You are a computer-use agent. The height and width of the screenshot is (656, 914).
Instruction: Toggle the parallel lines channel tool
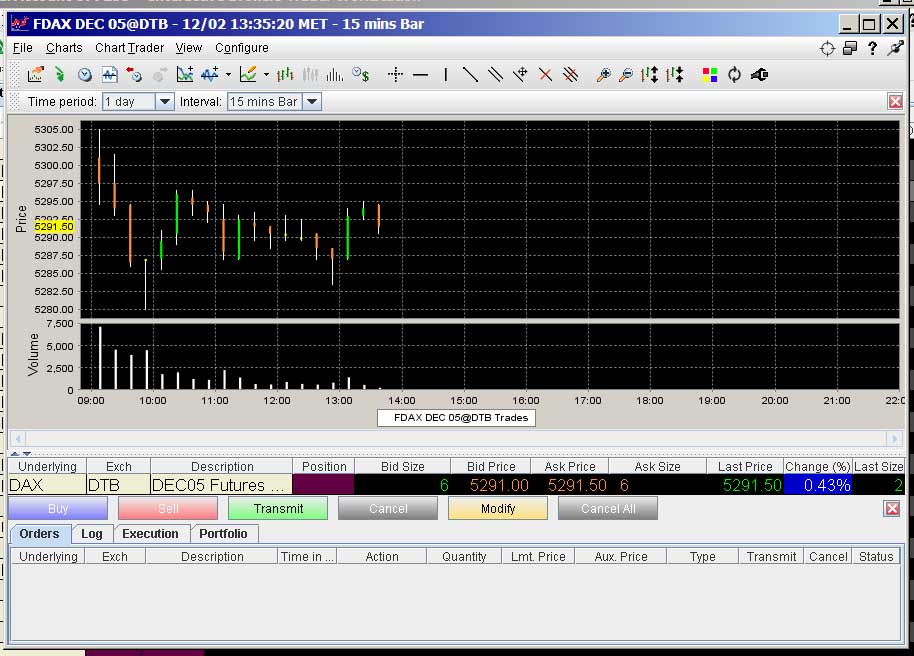click(x=495, y=75)
